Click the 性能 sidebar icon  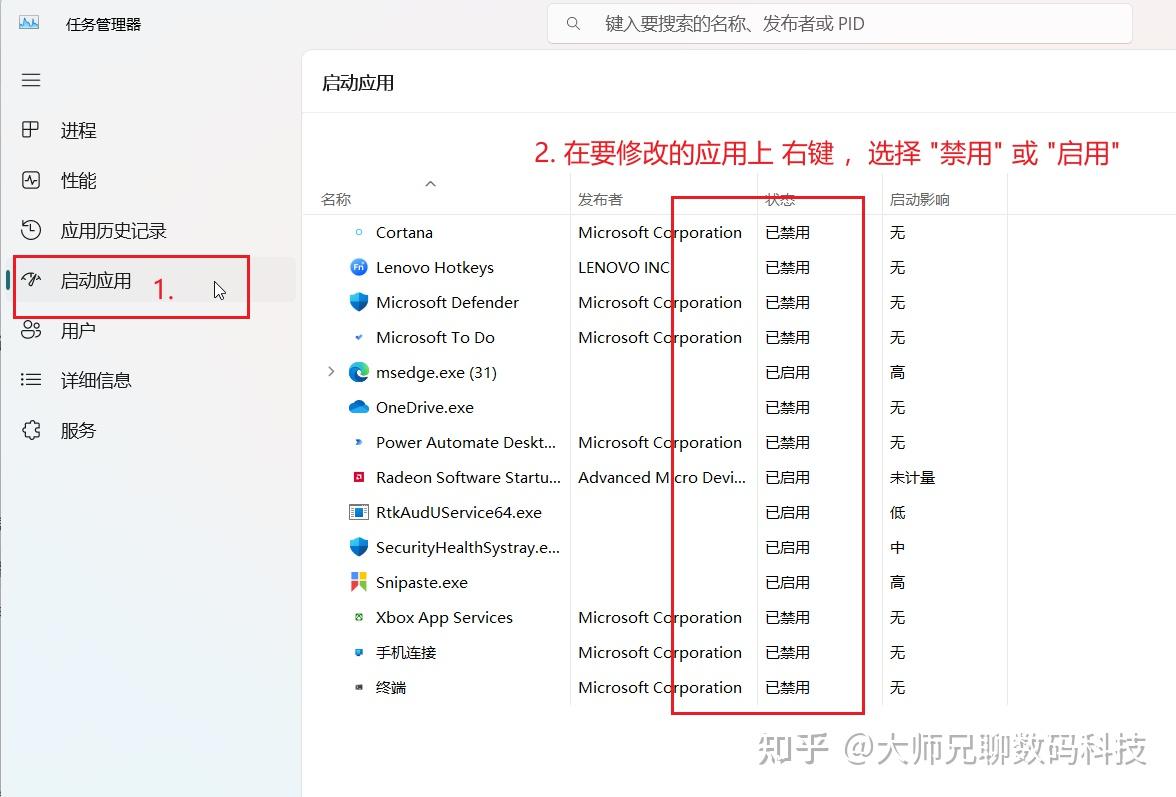31,180
